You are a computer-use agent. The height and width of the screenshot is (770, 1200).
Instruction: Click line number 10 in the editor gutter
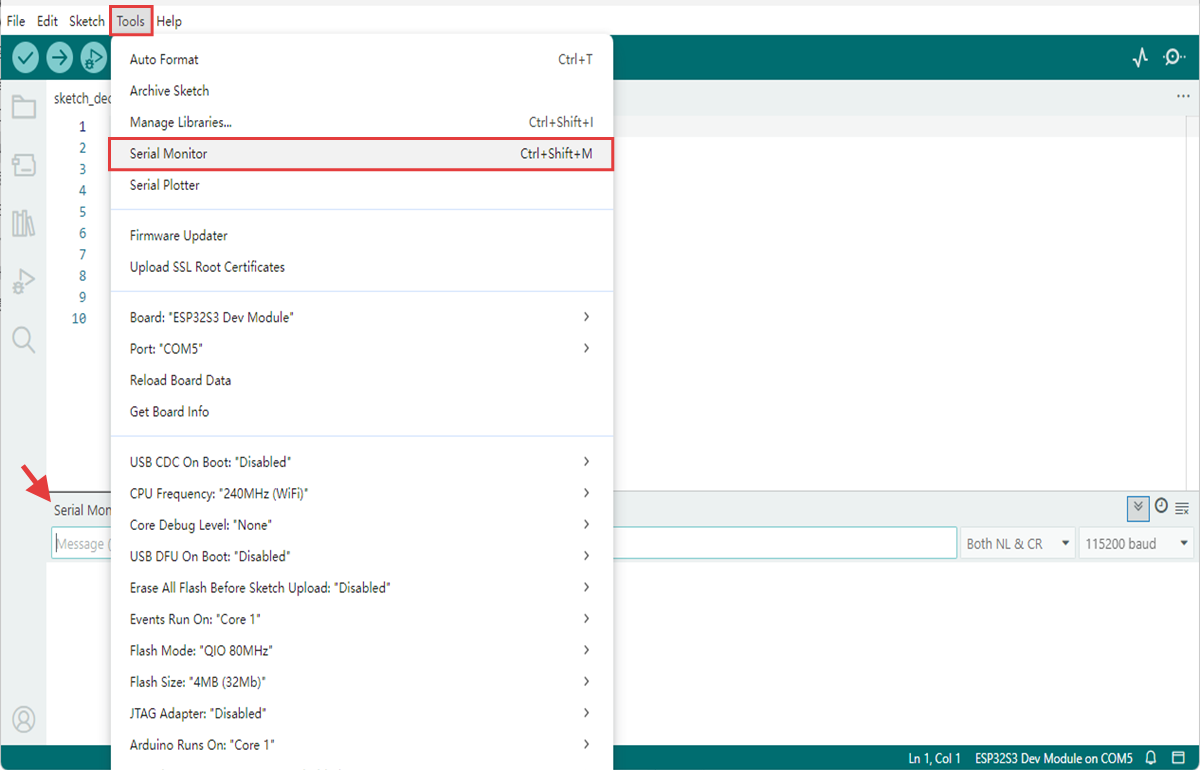coord(79,318)
